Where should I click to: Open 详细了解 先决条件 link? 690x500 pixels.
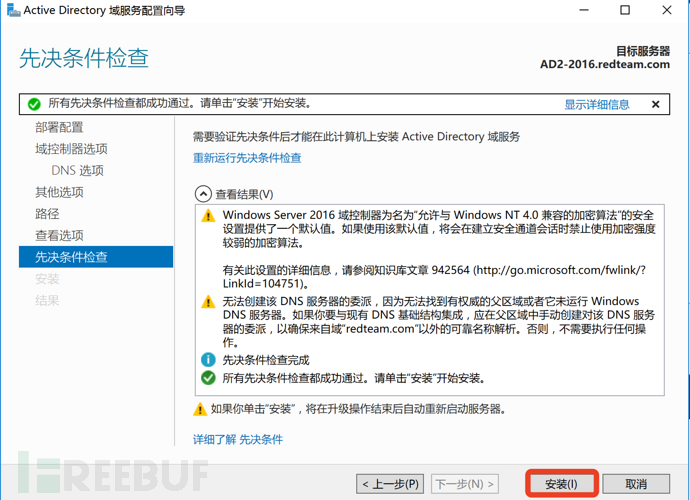pyautogui.click(x=238, y=439)
